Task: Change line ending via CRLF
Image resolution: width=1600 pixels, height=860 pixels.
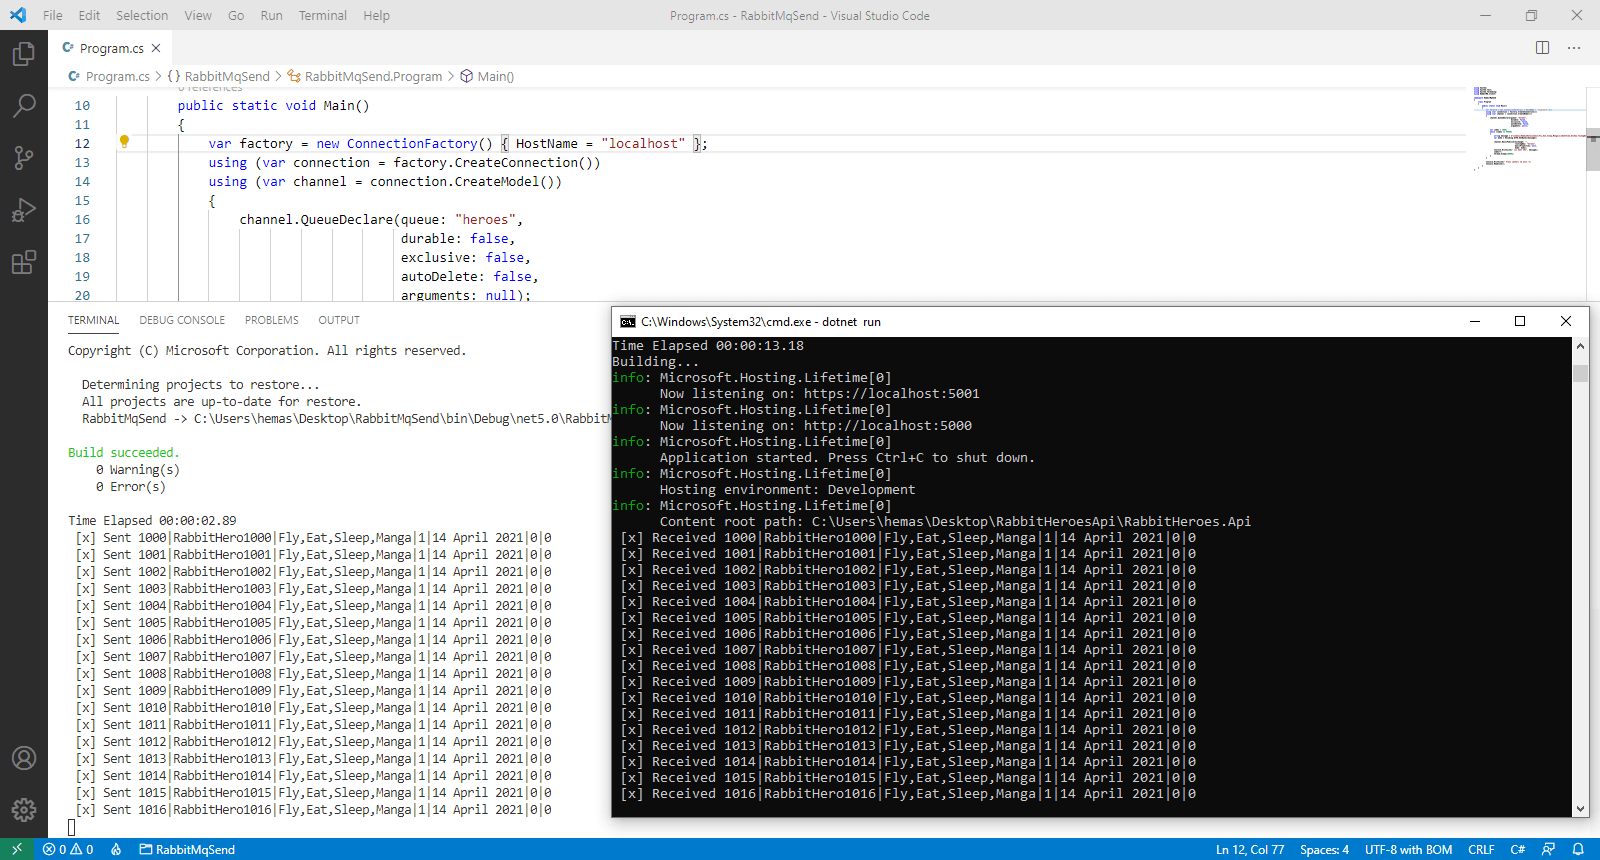Action: pyautogui.click(x=1481, y=849)
